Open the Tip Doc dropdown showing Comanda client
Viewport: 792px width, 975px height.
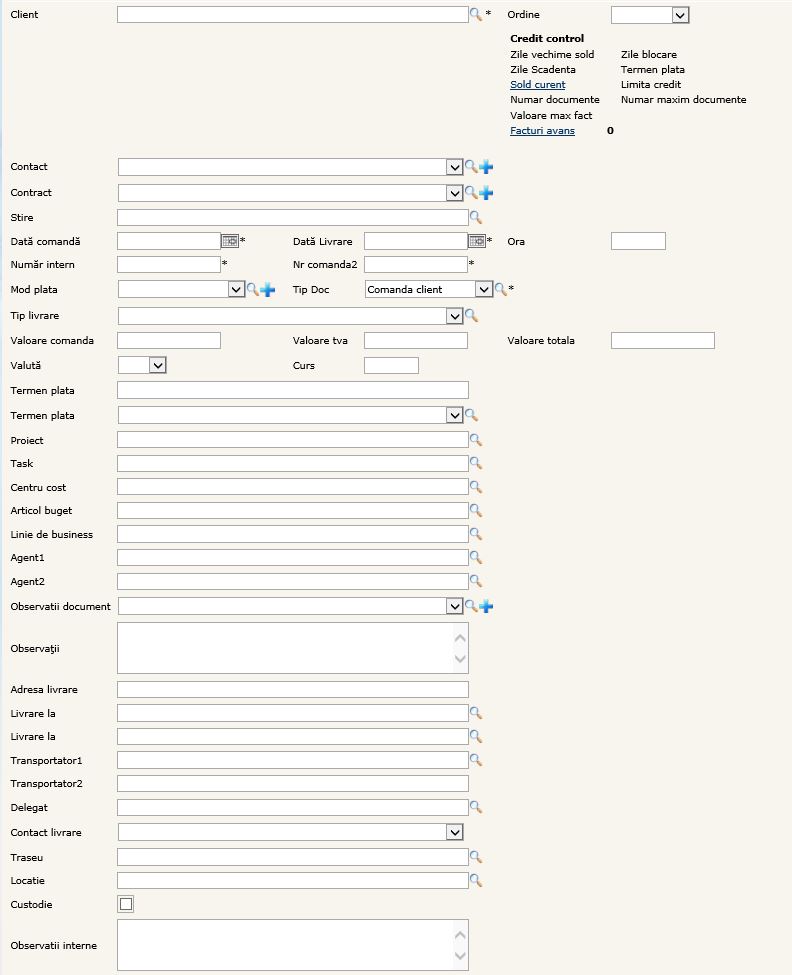[484, 289]
